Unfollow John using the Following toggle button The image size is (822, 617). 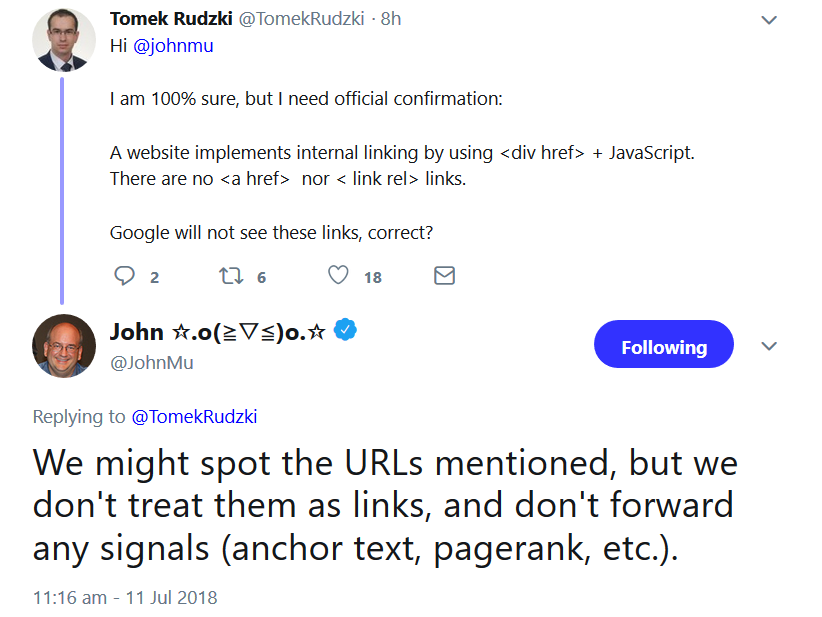663,344
